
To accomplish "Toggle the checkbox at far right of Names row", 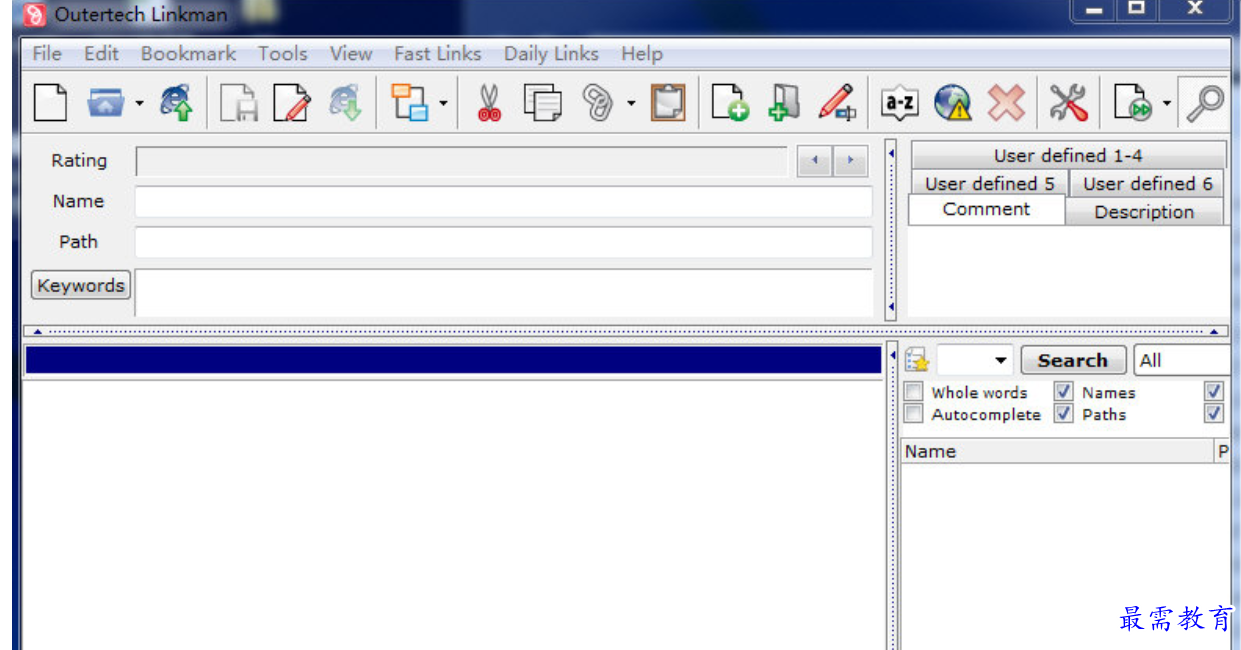I will 1214,392.
